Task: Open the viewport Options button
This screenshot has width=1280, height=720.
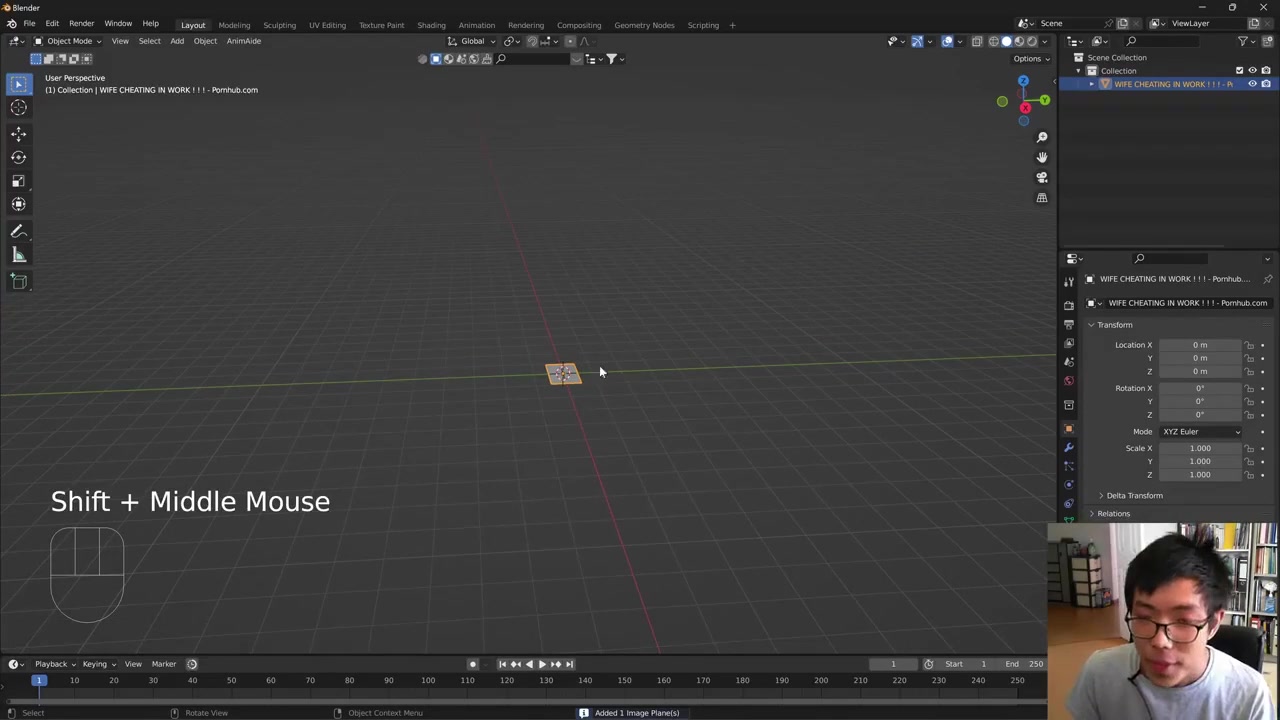Action: coord(1029,59)
